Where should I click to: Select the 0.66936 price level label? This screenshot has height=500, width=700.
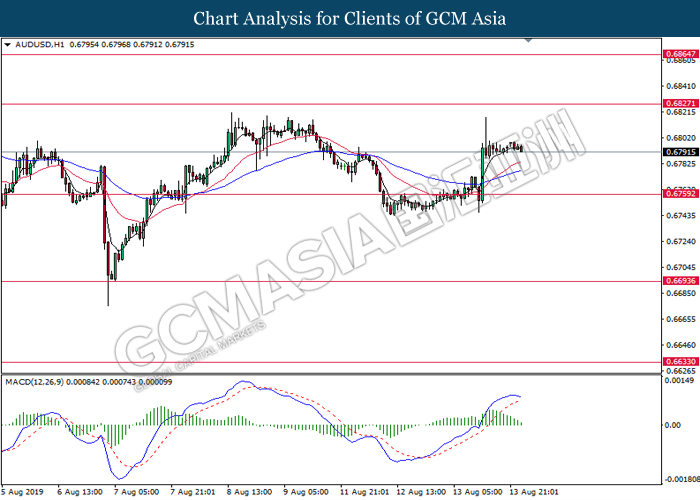[681, 281]
